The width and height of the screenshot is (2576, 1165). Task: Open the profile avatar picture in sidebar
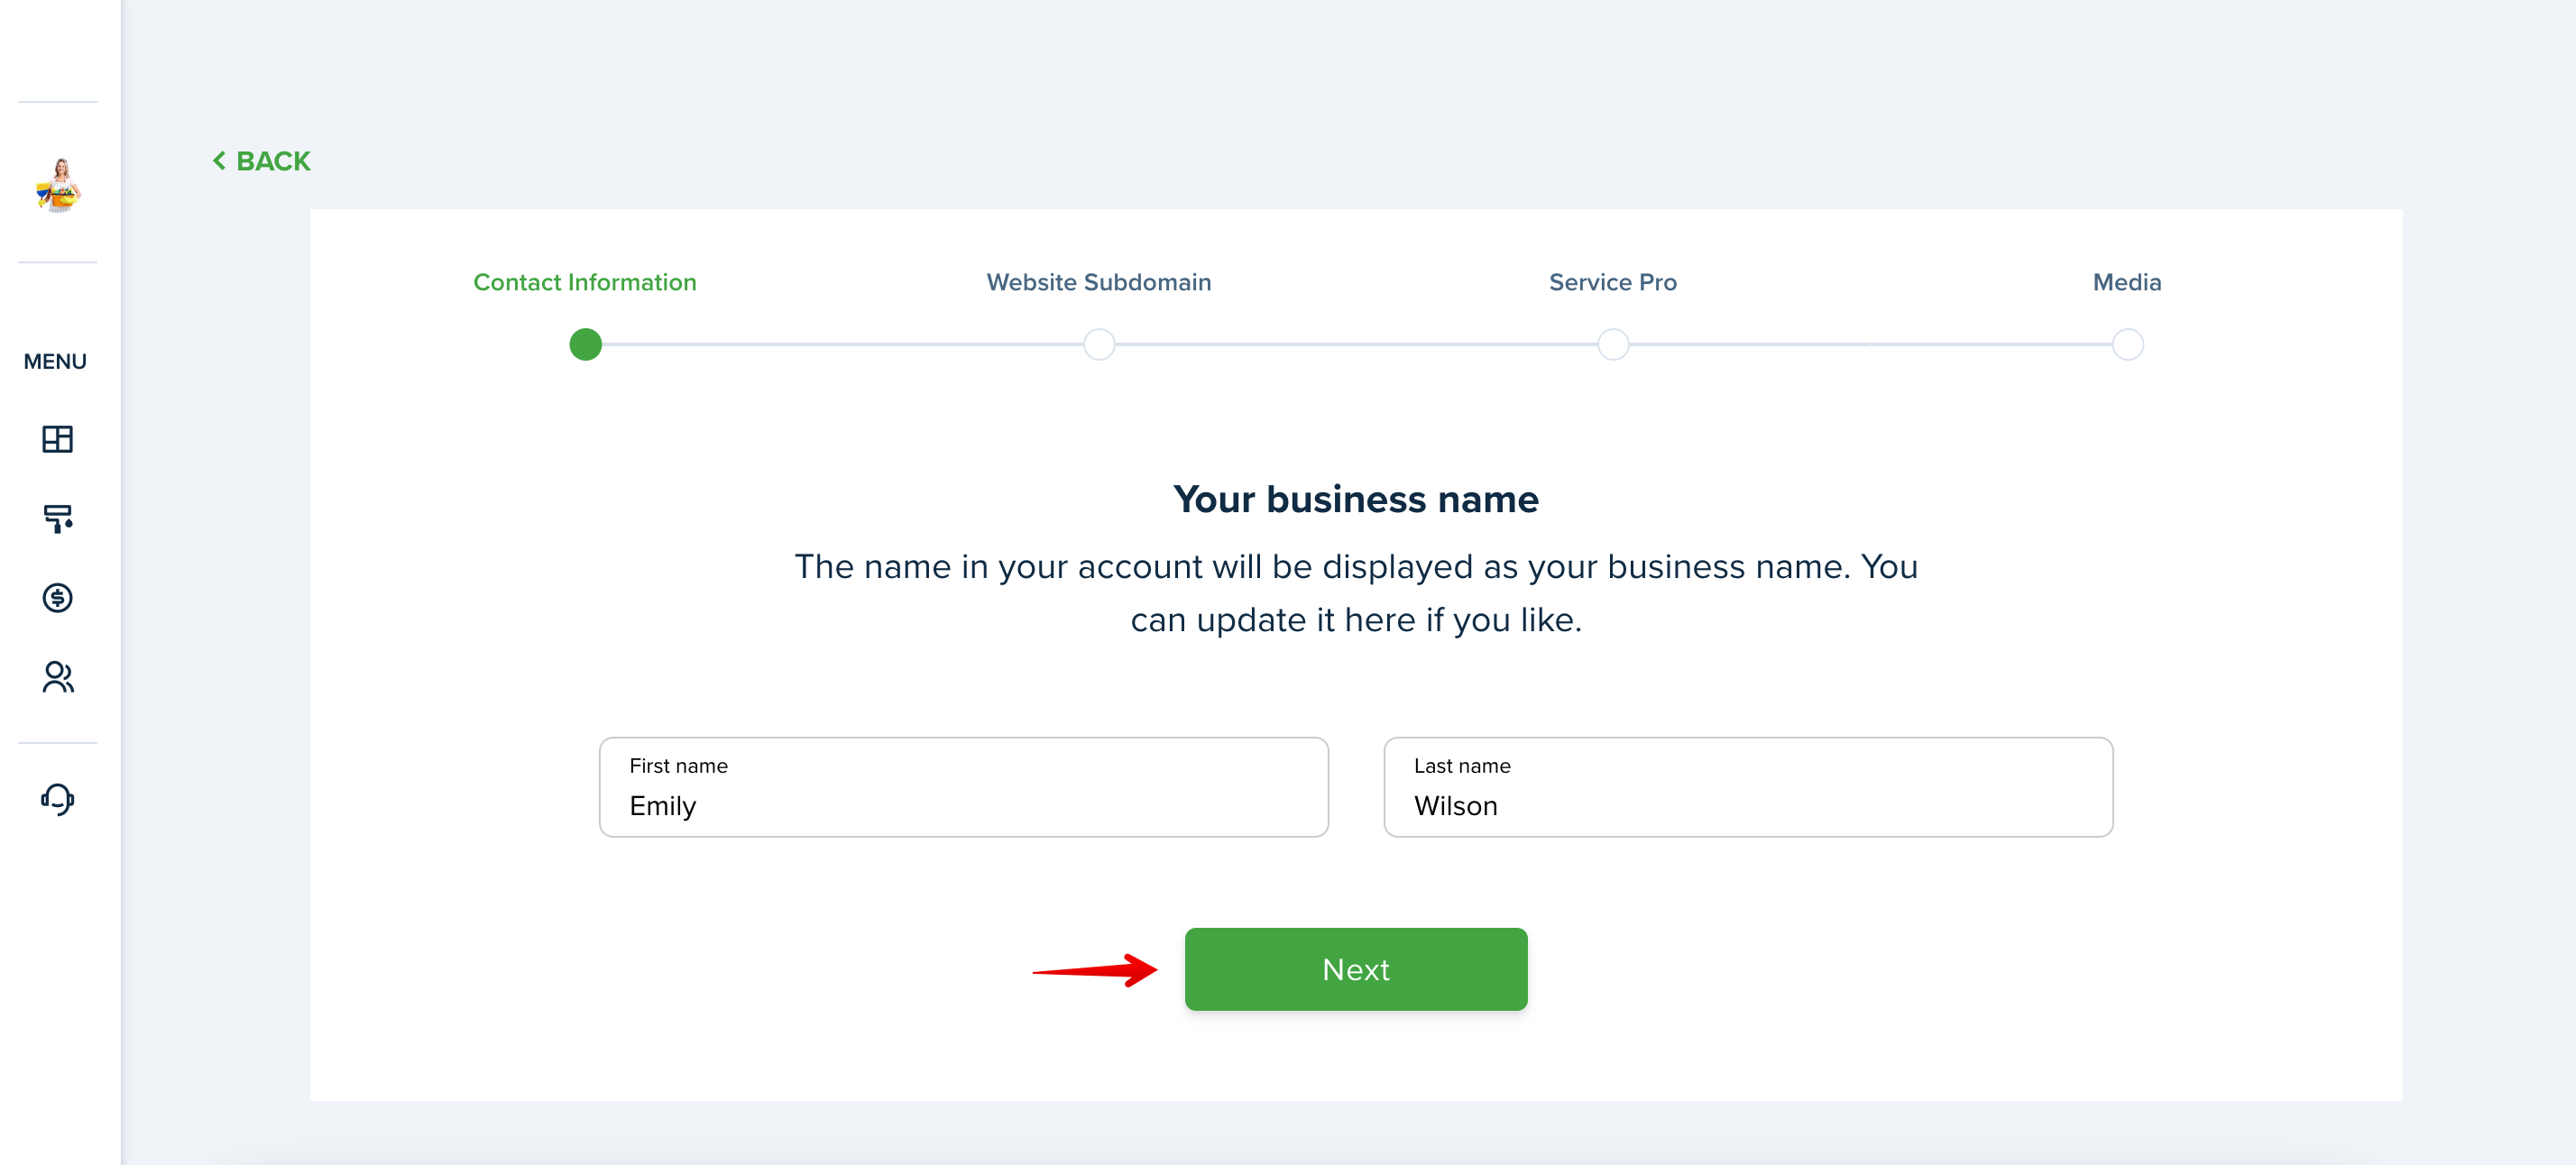(59, 184)
